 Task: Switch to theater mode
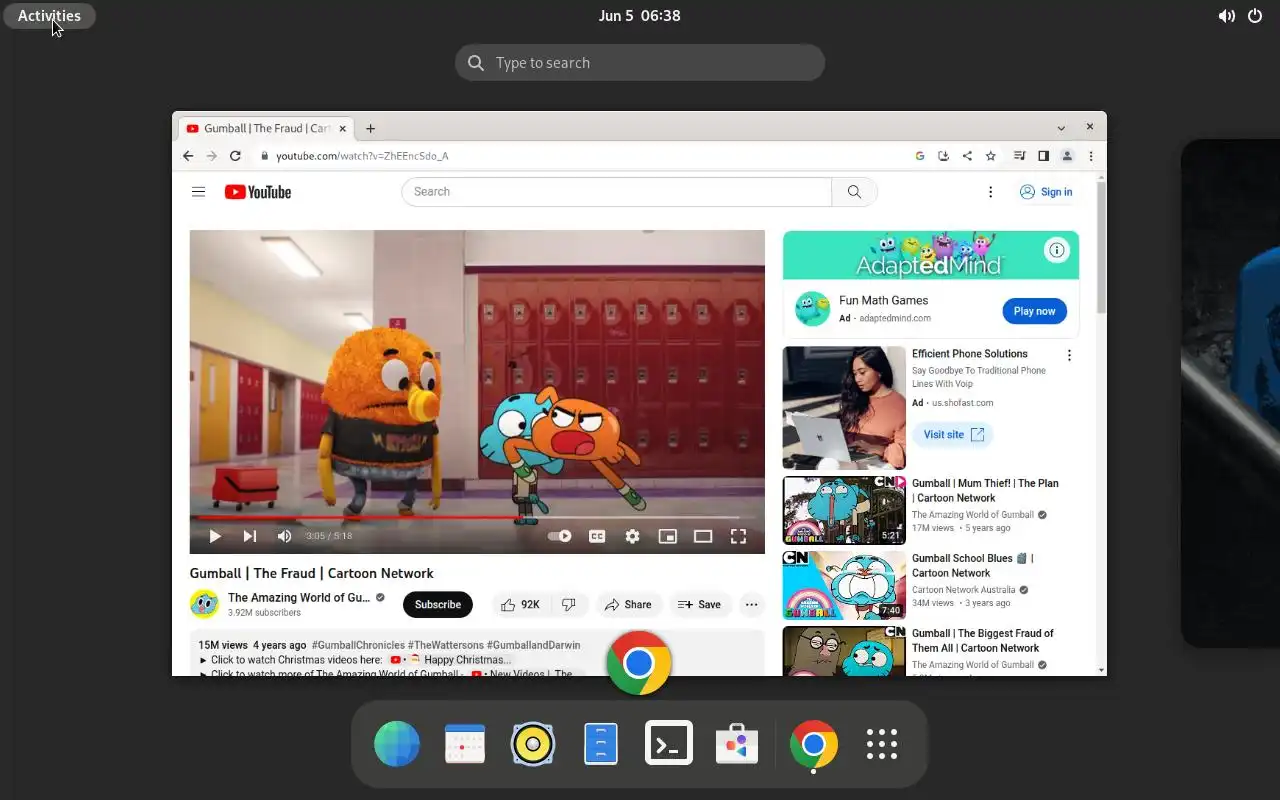tap(703, 536)
